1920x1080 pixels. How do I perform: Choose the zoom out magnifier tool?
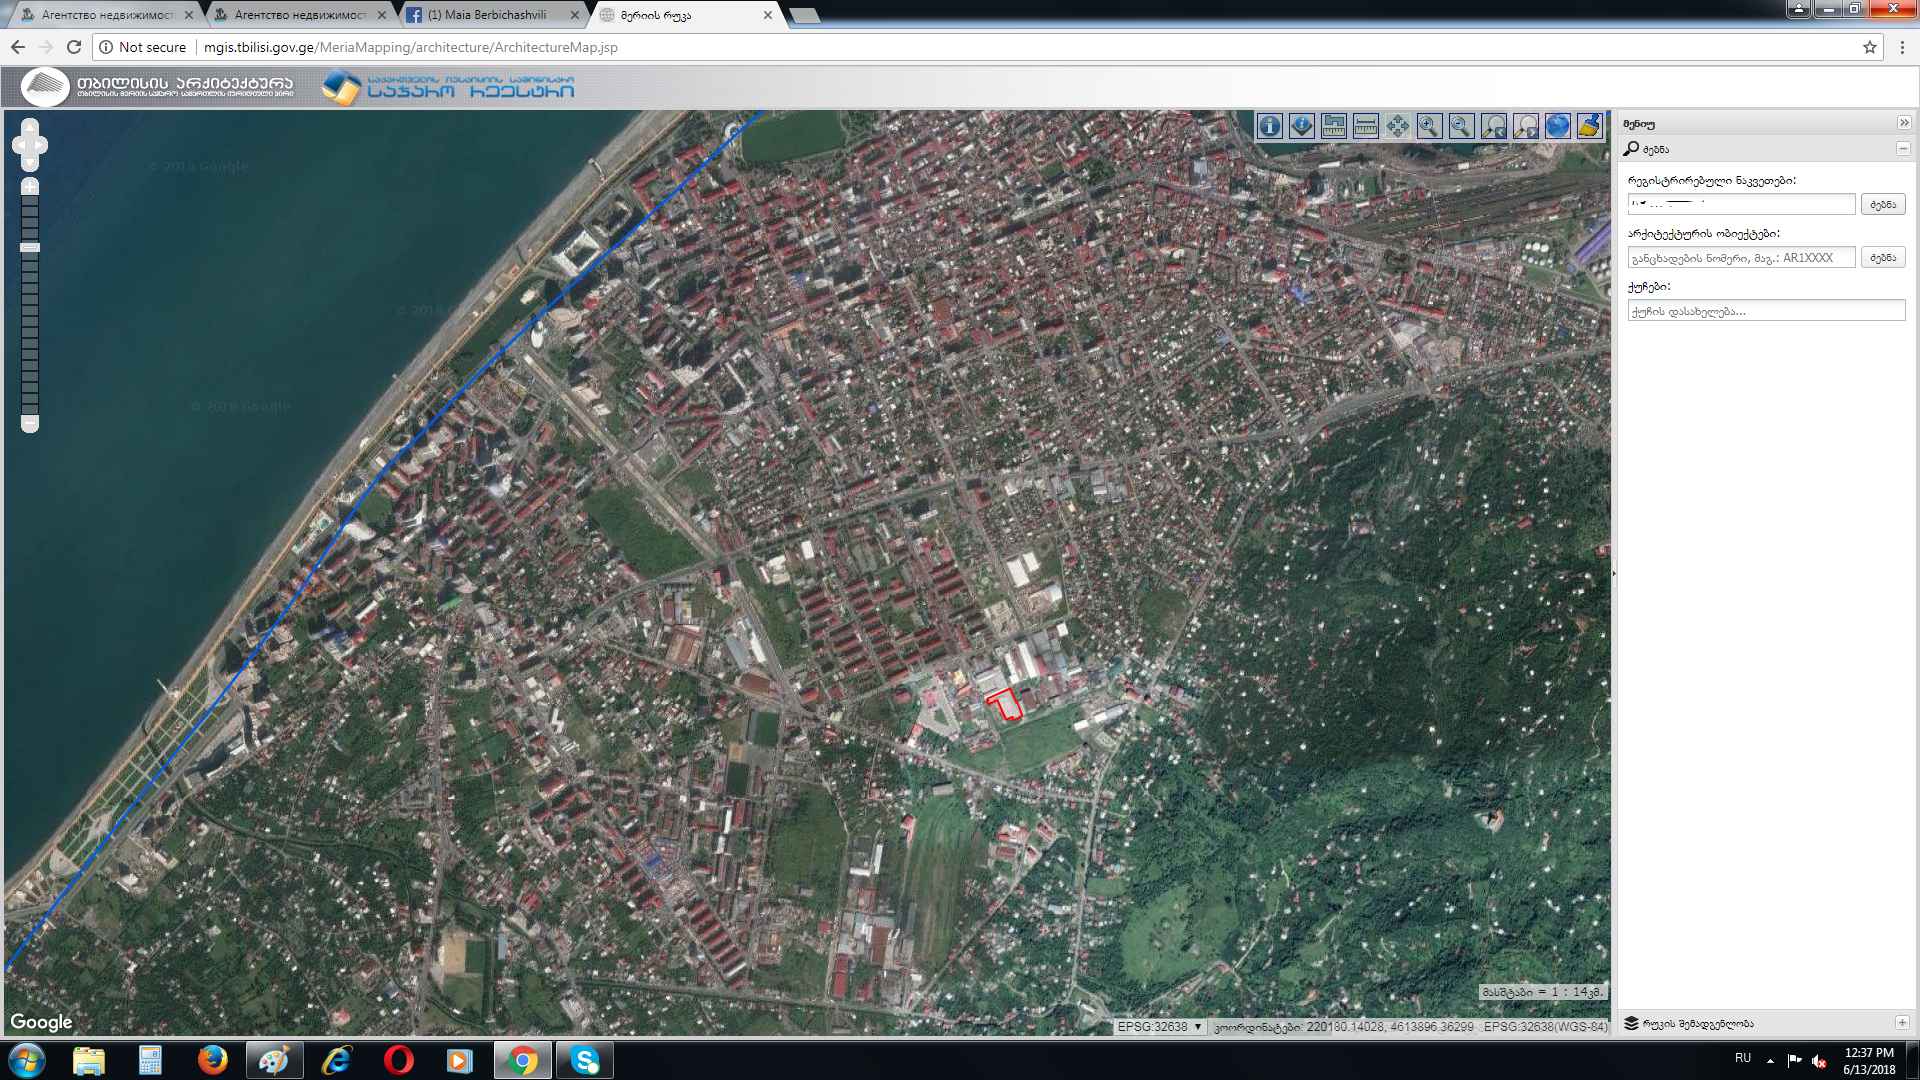(1461, 126)
